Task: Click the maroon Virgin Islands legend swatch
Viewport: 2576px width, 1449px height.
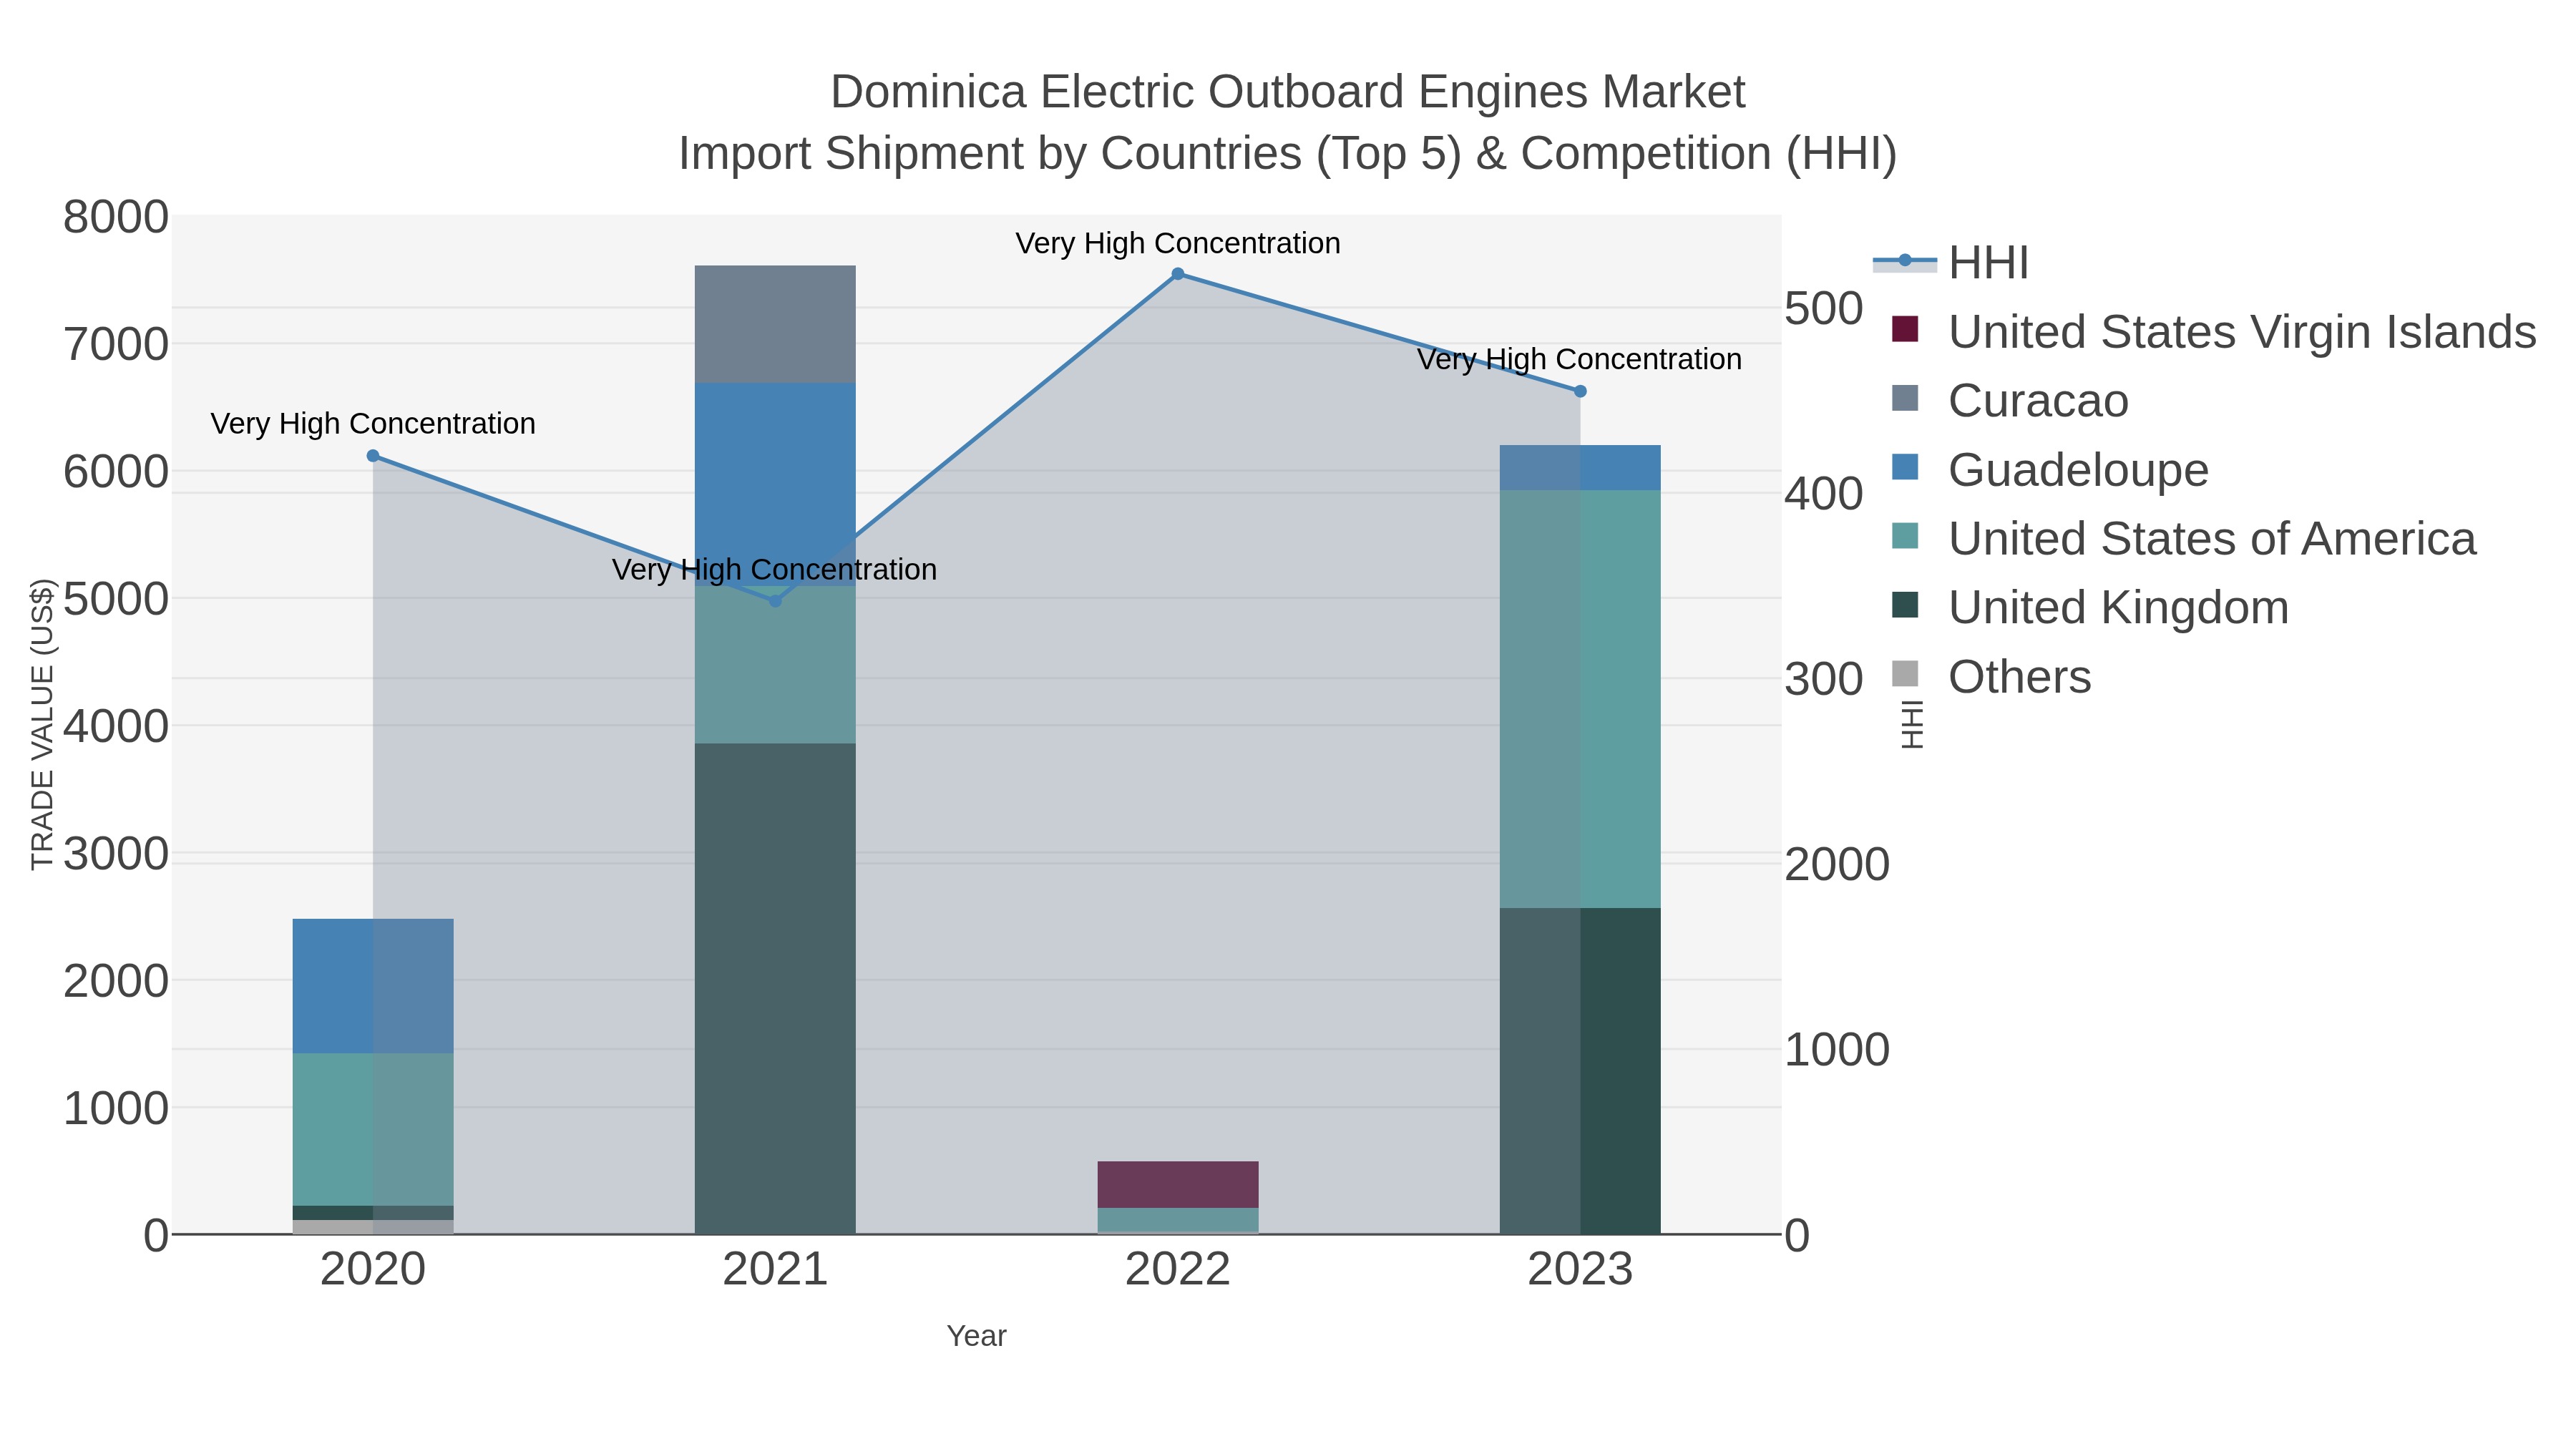Action: [x=1906, y=329]
